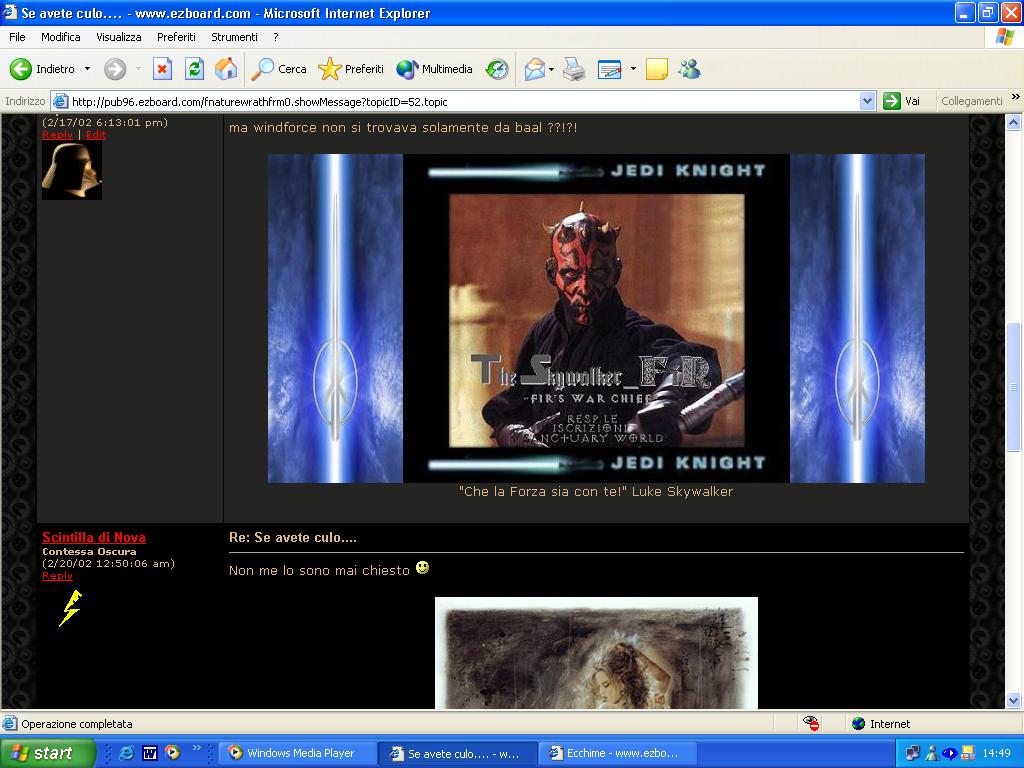Image resolution: width=1024 pixels, height=768 pixels.
Task: Click Reply under Scintilla di Nova's post
Action: click(57, 575)
